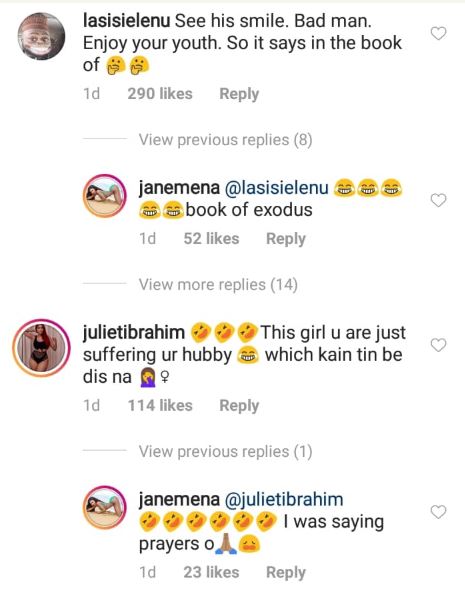
Task: Open the @julietibrahim mention link
Action: click(x=284, y=499)
